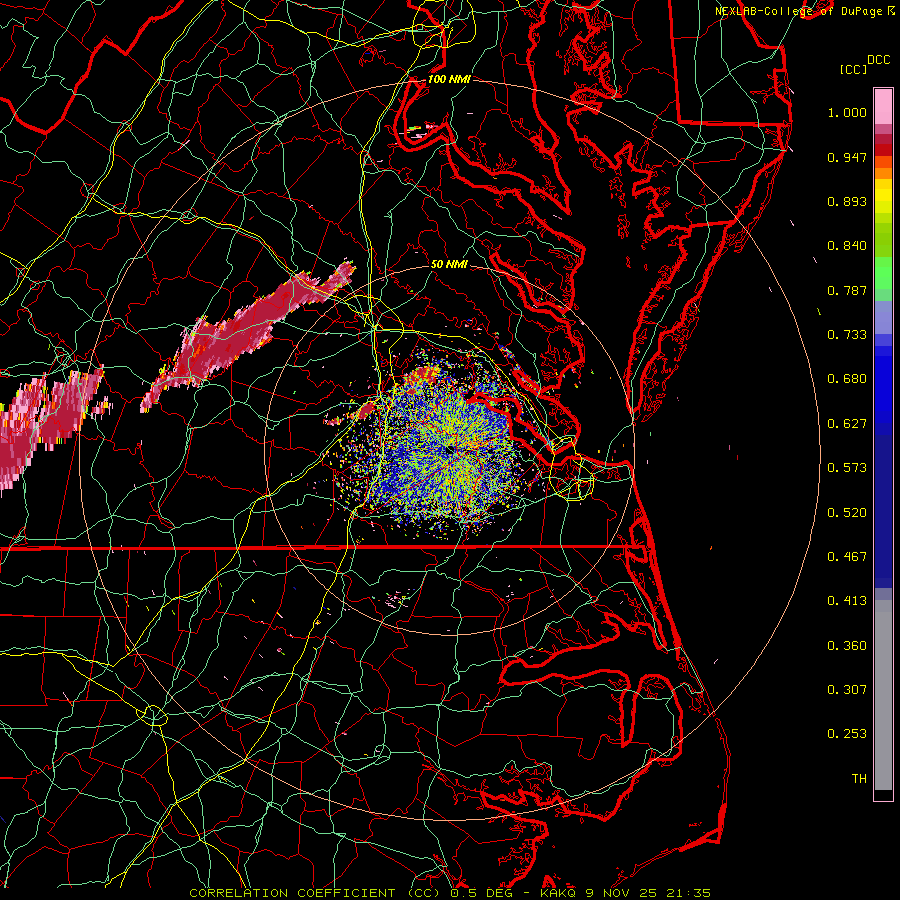Click the 0.893 color scale value
This screenshot has height=900, width=900.
coord(847,201)
